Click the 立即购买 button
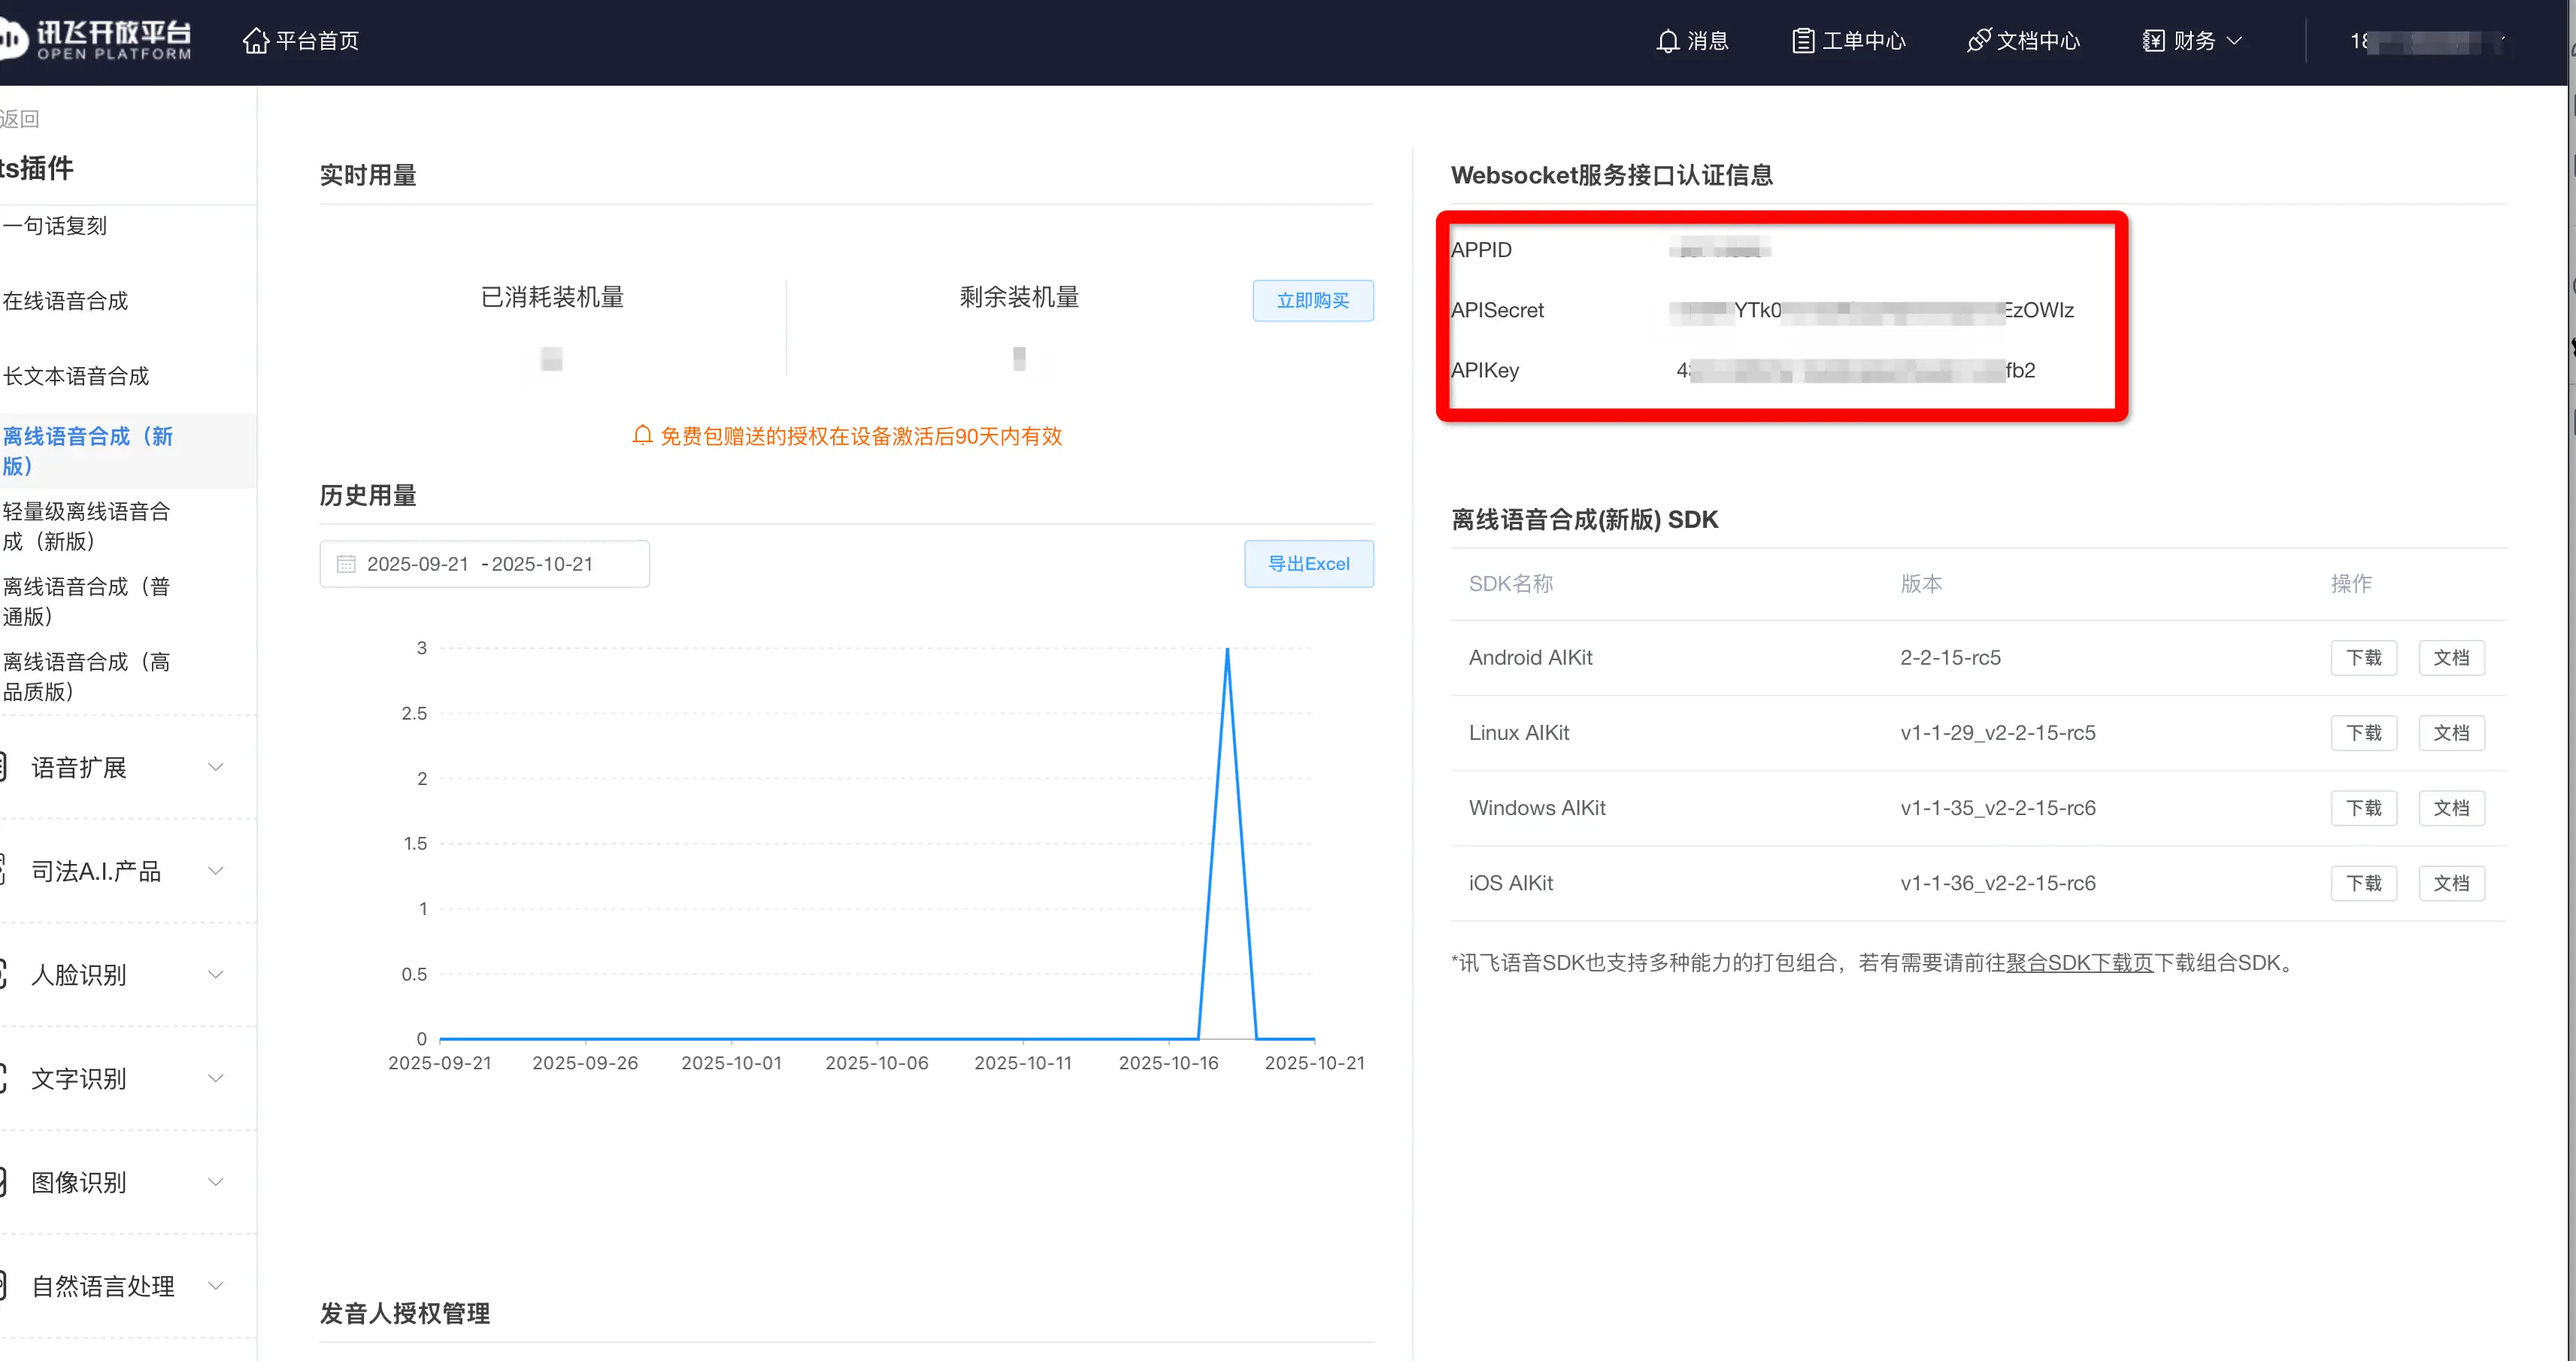 (1312, 301)
